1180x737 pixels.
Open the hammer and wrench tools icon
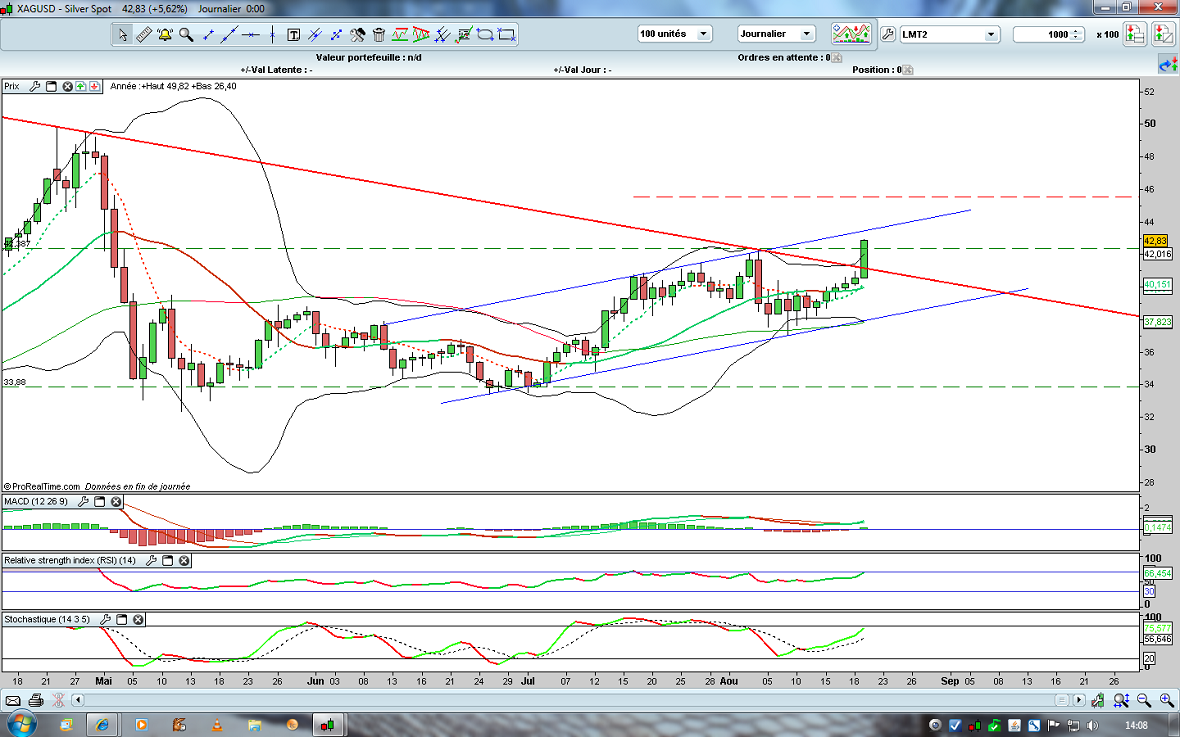pos(358,34)
